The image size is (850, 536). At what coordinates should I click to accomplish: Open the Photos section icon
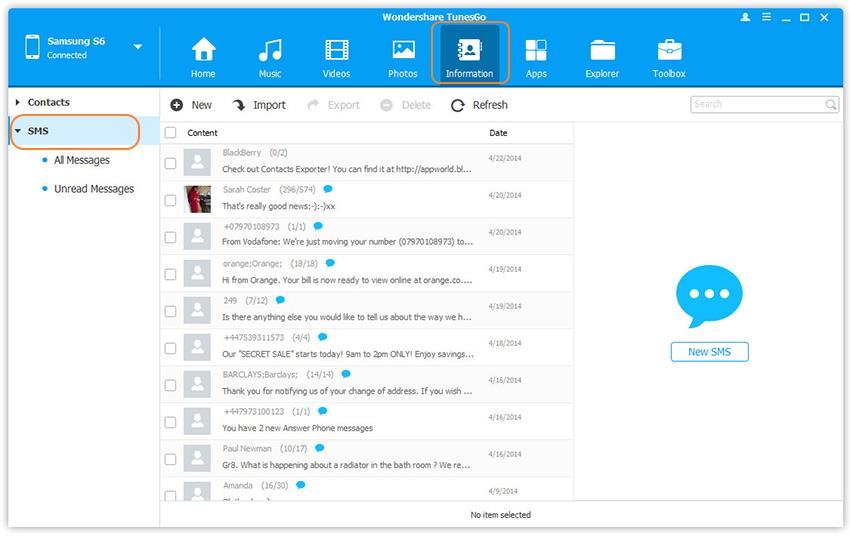coord(403,51)
